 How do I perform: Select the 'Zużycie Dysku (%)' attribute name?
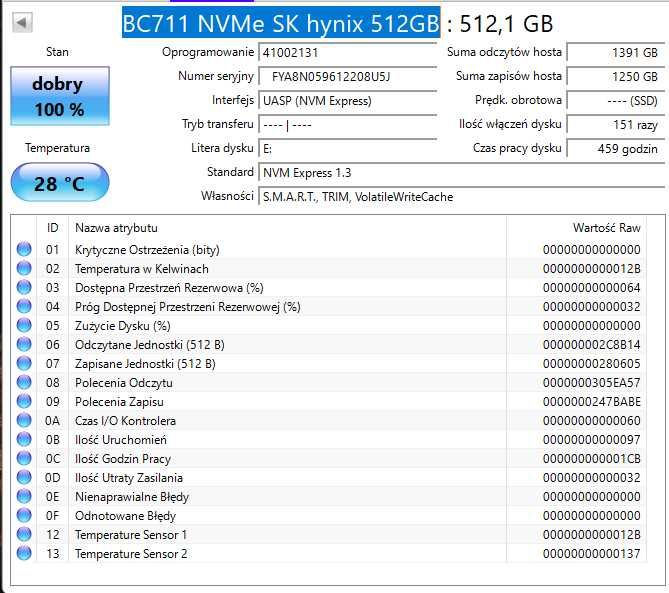[123, 326]
